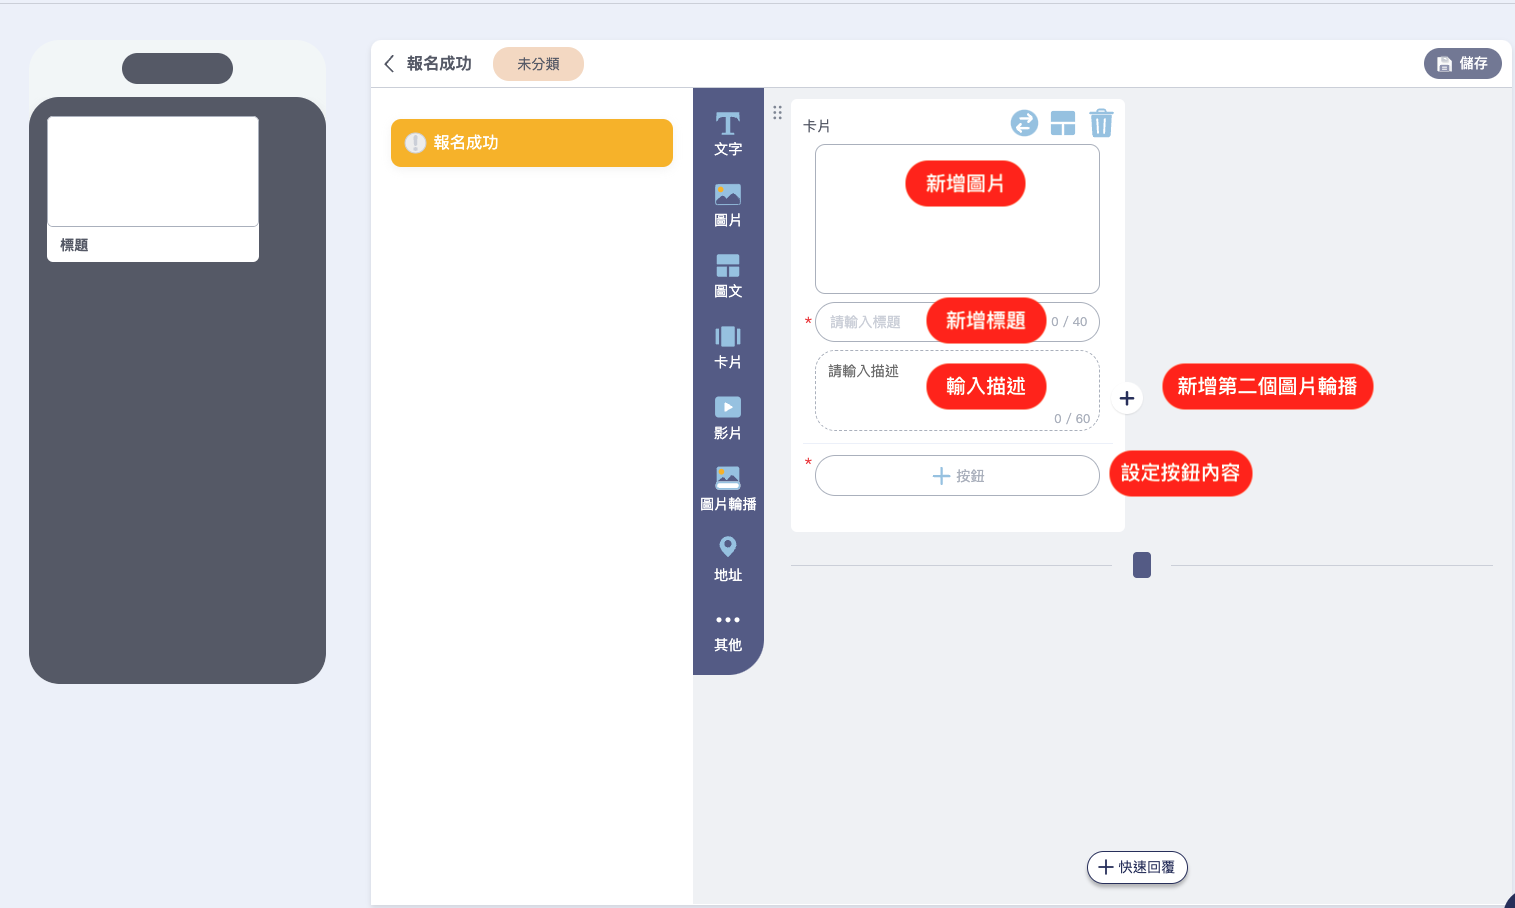The height and width of the screenshot is (908, 1515).
Task: Open the 其他 more options menu
Action: click(727, 630)
